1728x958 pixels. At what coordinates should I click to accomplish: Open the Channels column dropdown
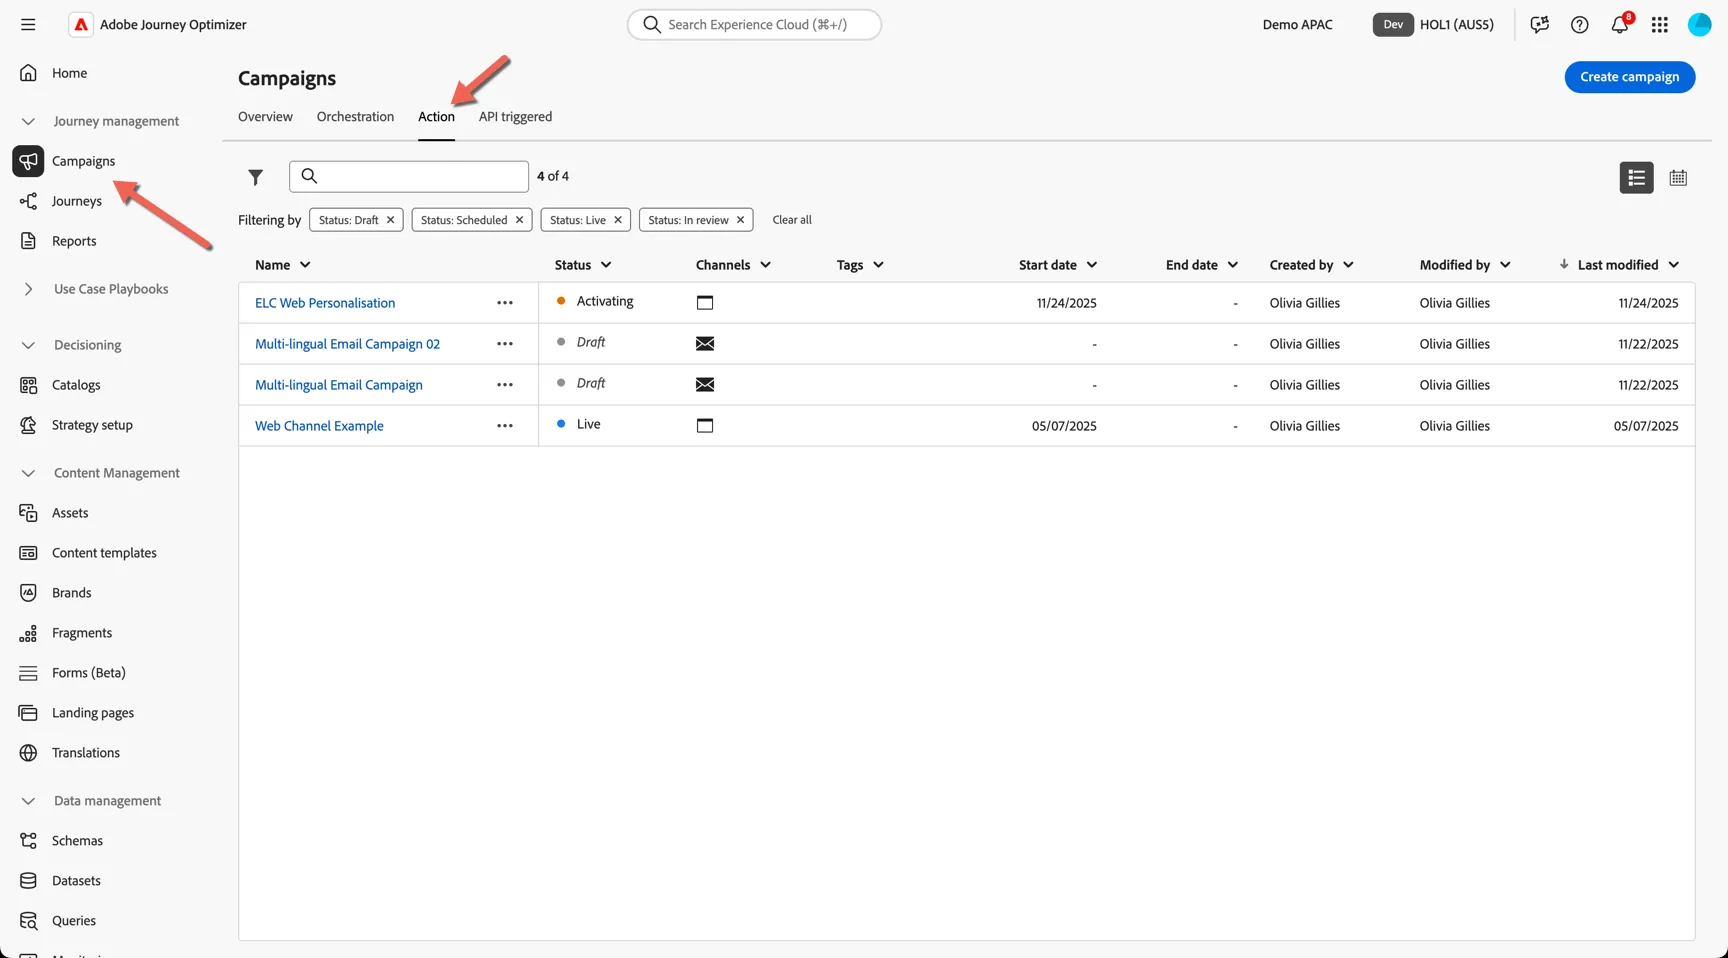pos(766,265)
